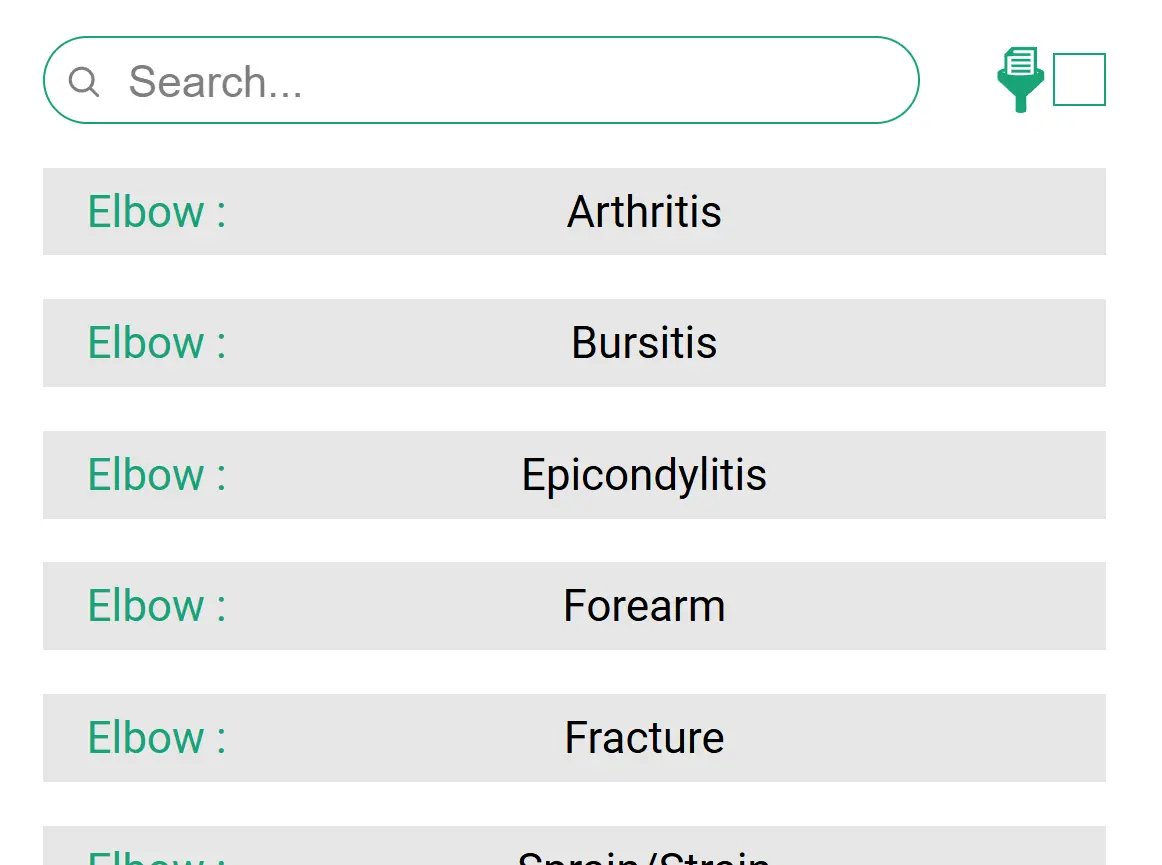Click the empty right side of the Arthritis row

tap(950, 212)
